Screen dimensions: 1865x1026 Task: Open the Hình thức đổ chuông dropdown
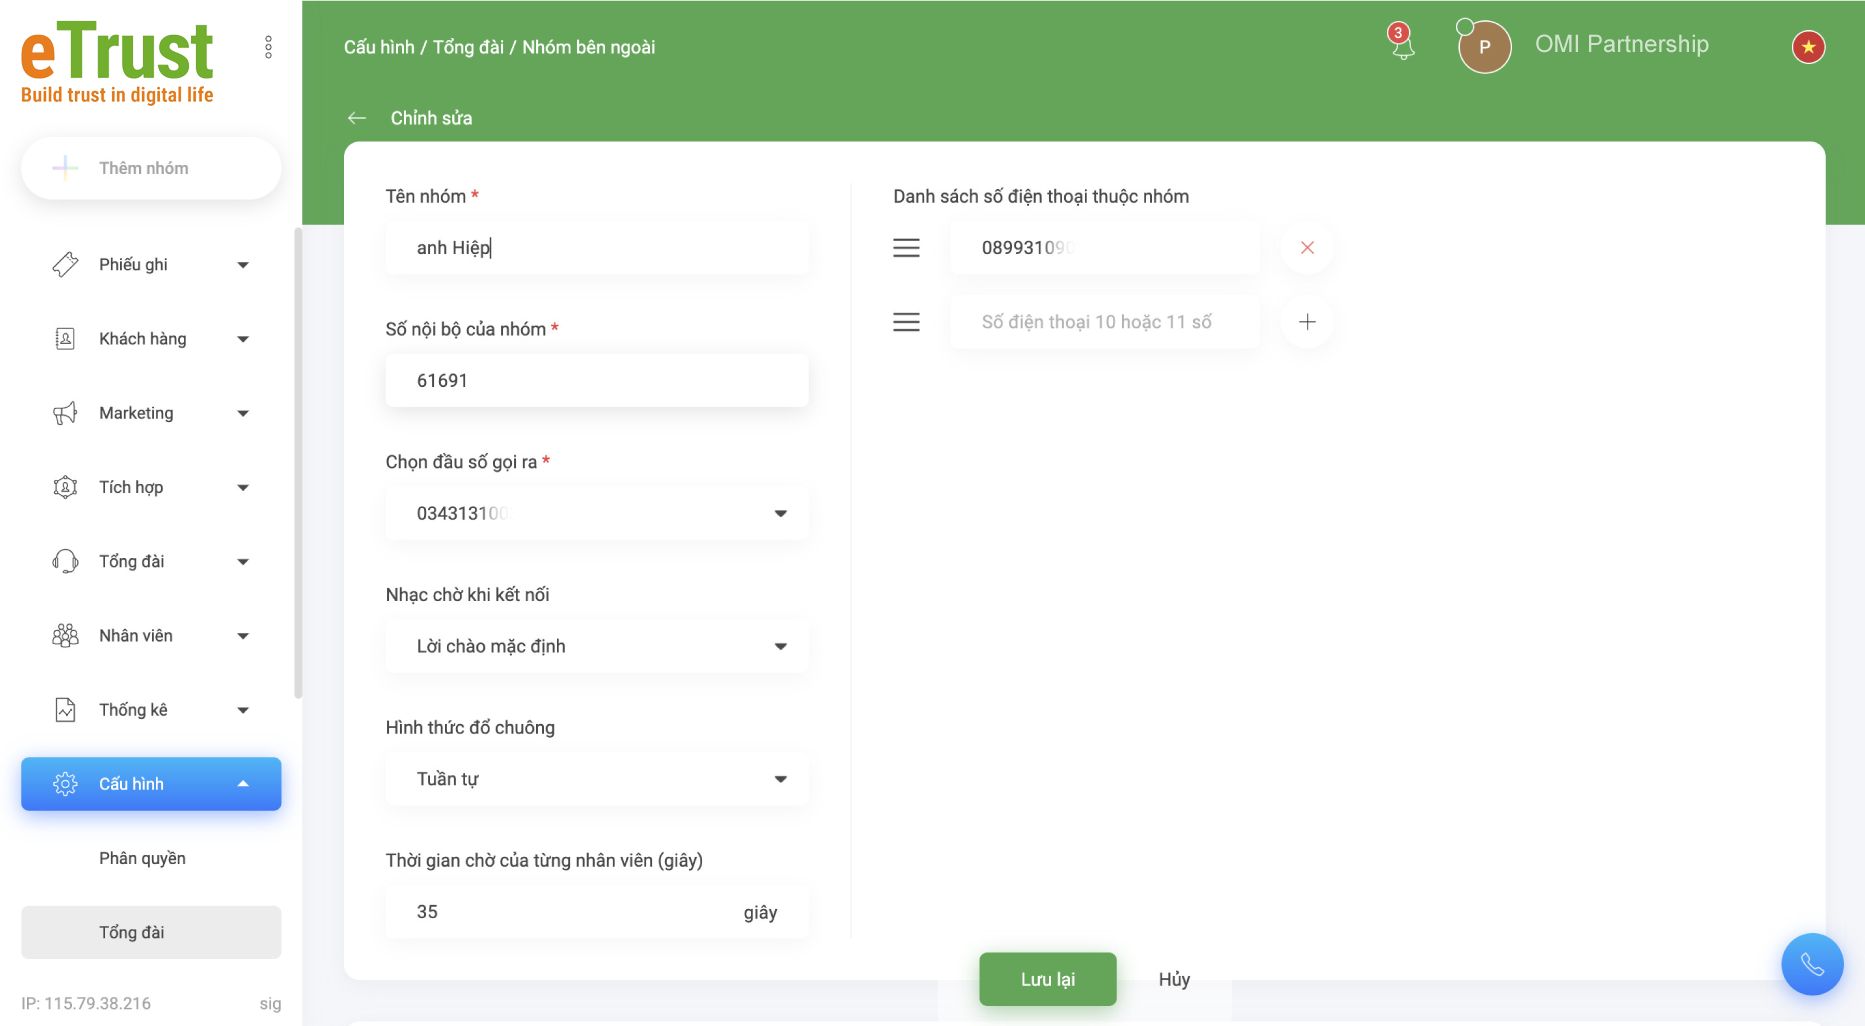click(x=597, y=779)
